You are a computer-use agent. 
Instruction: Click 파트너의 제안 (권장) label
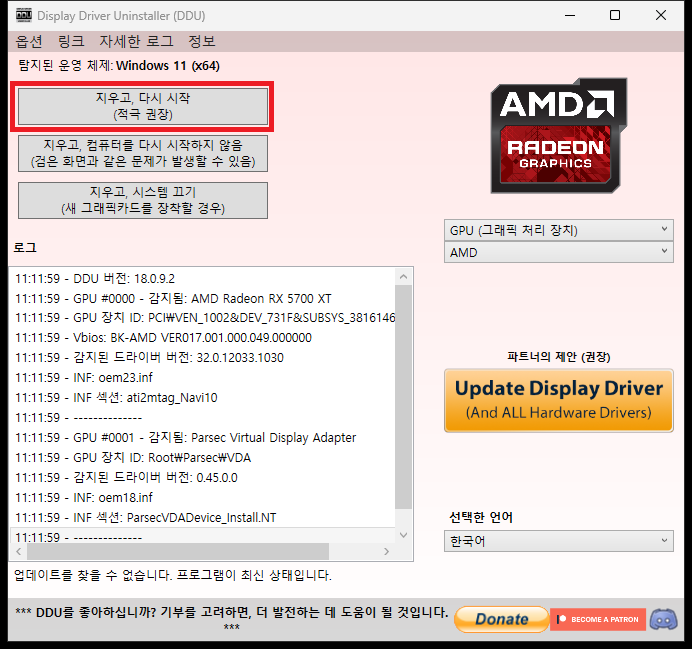click(559, 356)
